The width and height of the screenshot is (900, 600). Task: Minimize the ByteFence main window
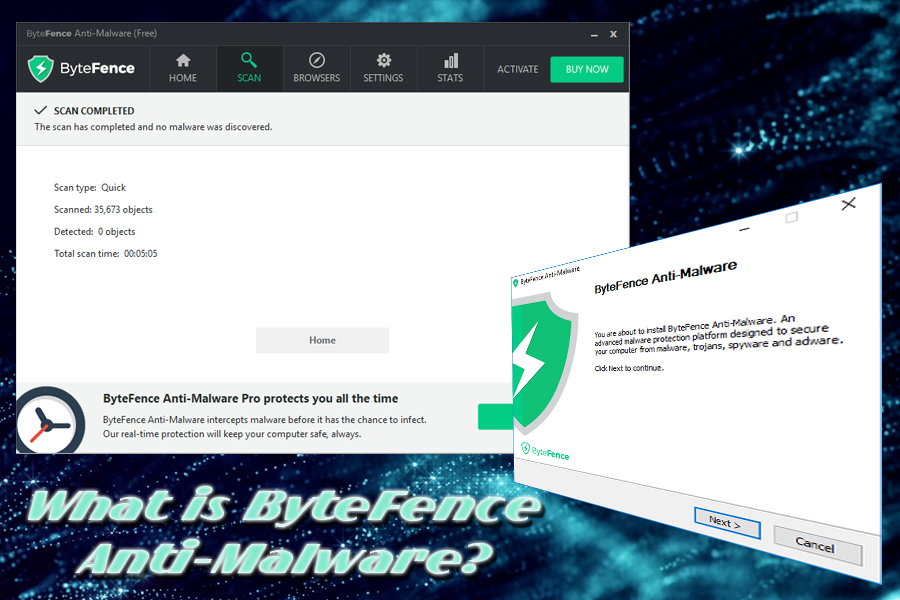pos(595,35)
